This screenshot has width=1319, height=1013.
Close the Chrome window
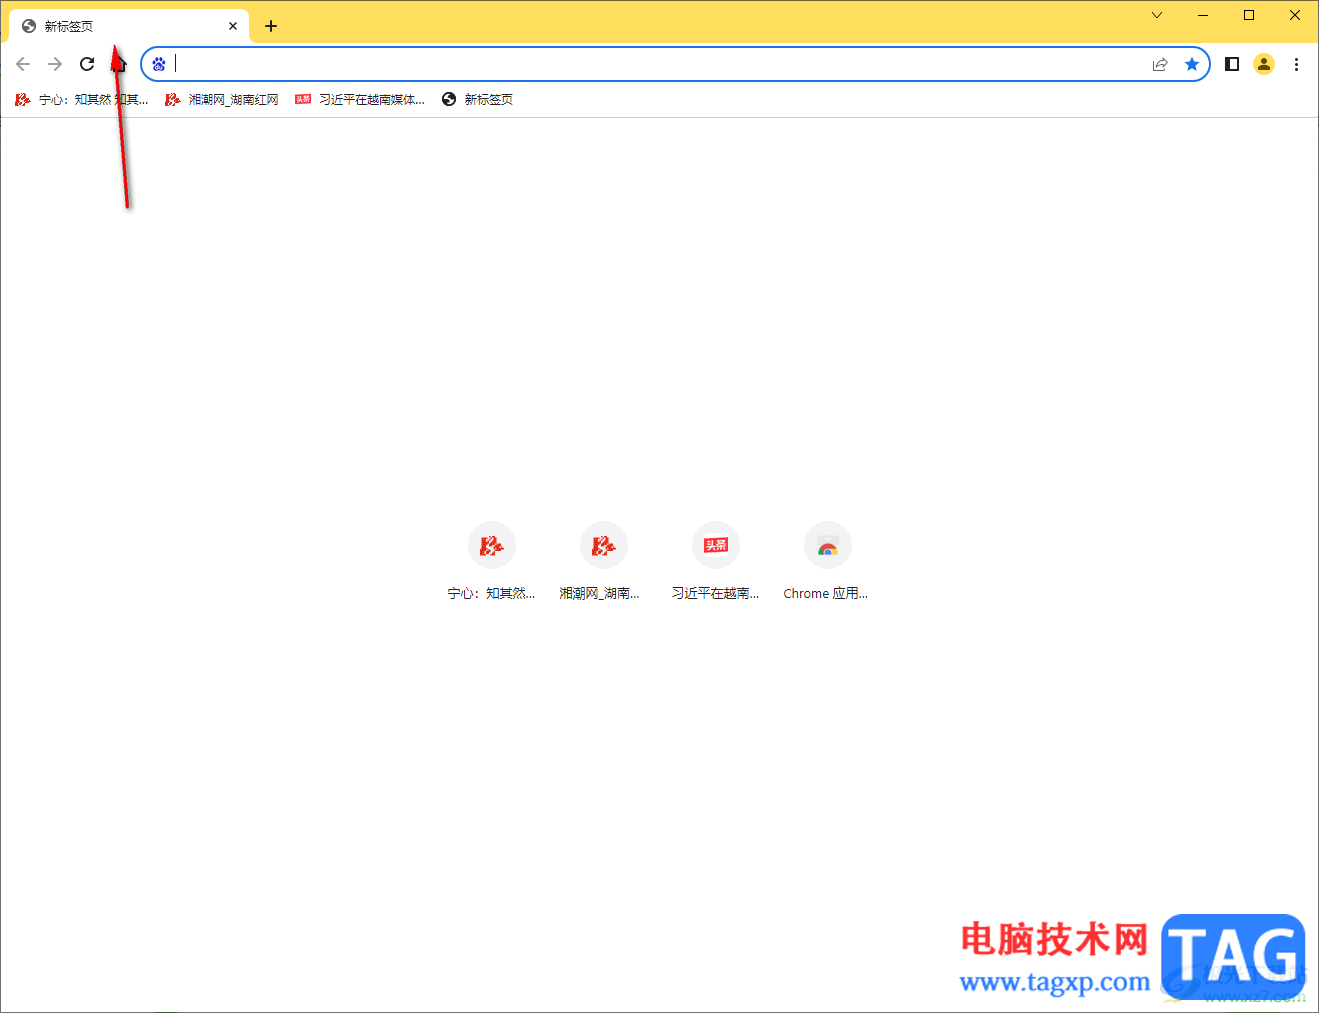1295,15
